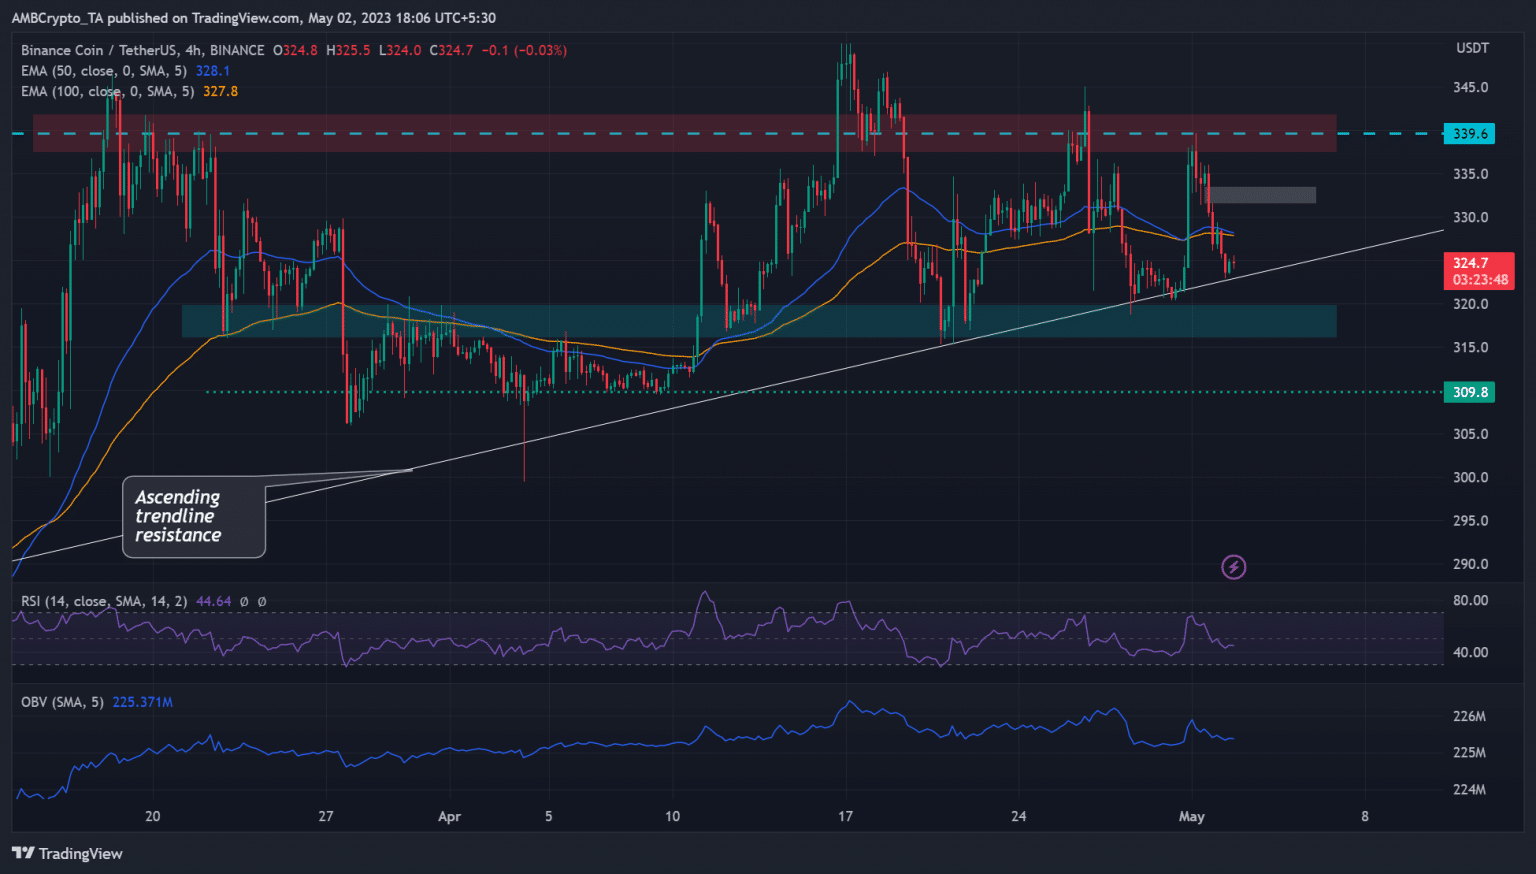Click the RSI value 44.64
Screen dimensions: 1536x874
point(214,601)
